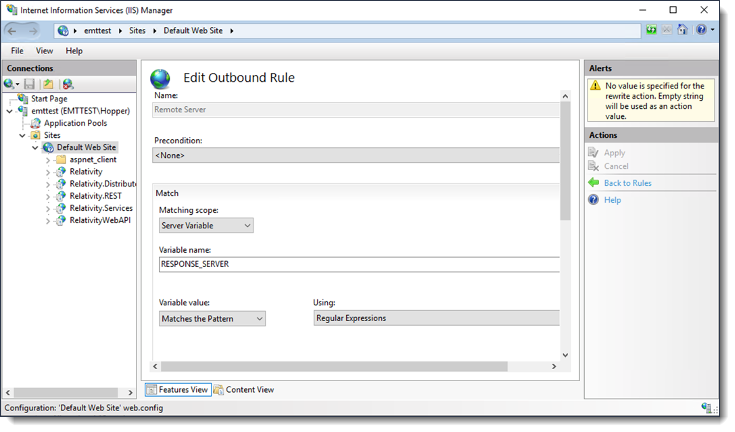Click the Apply action icon
Screen dimensions: 735x432
tap(593, 153)
